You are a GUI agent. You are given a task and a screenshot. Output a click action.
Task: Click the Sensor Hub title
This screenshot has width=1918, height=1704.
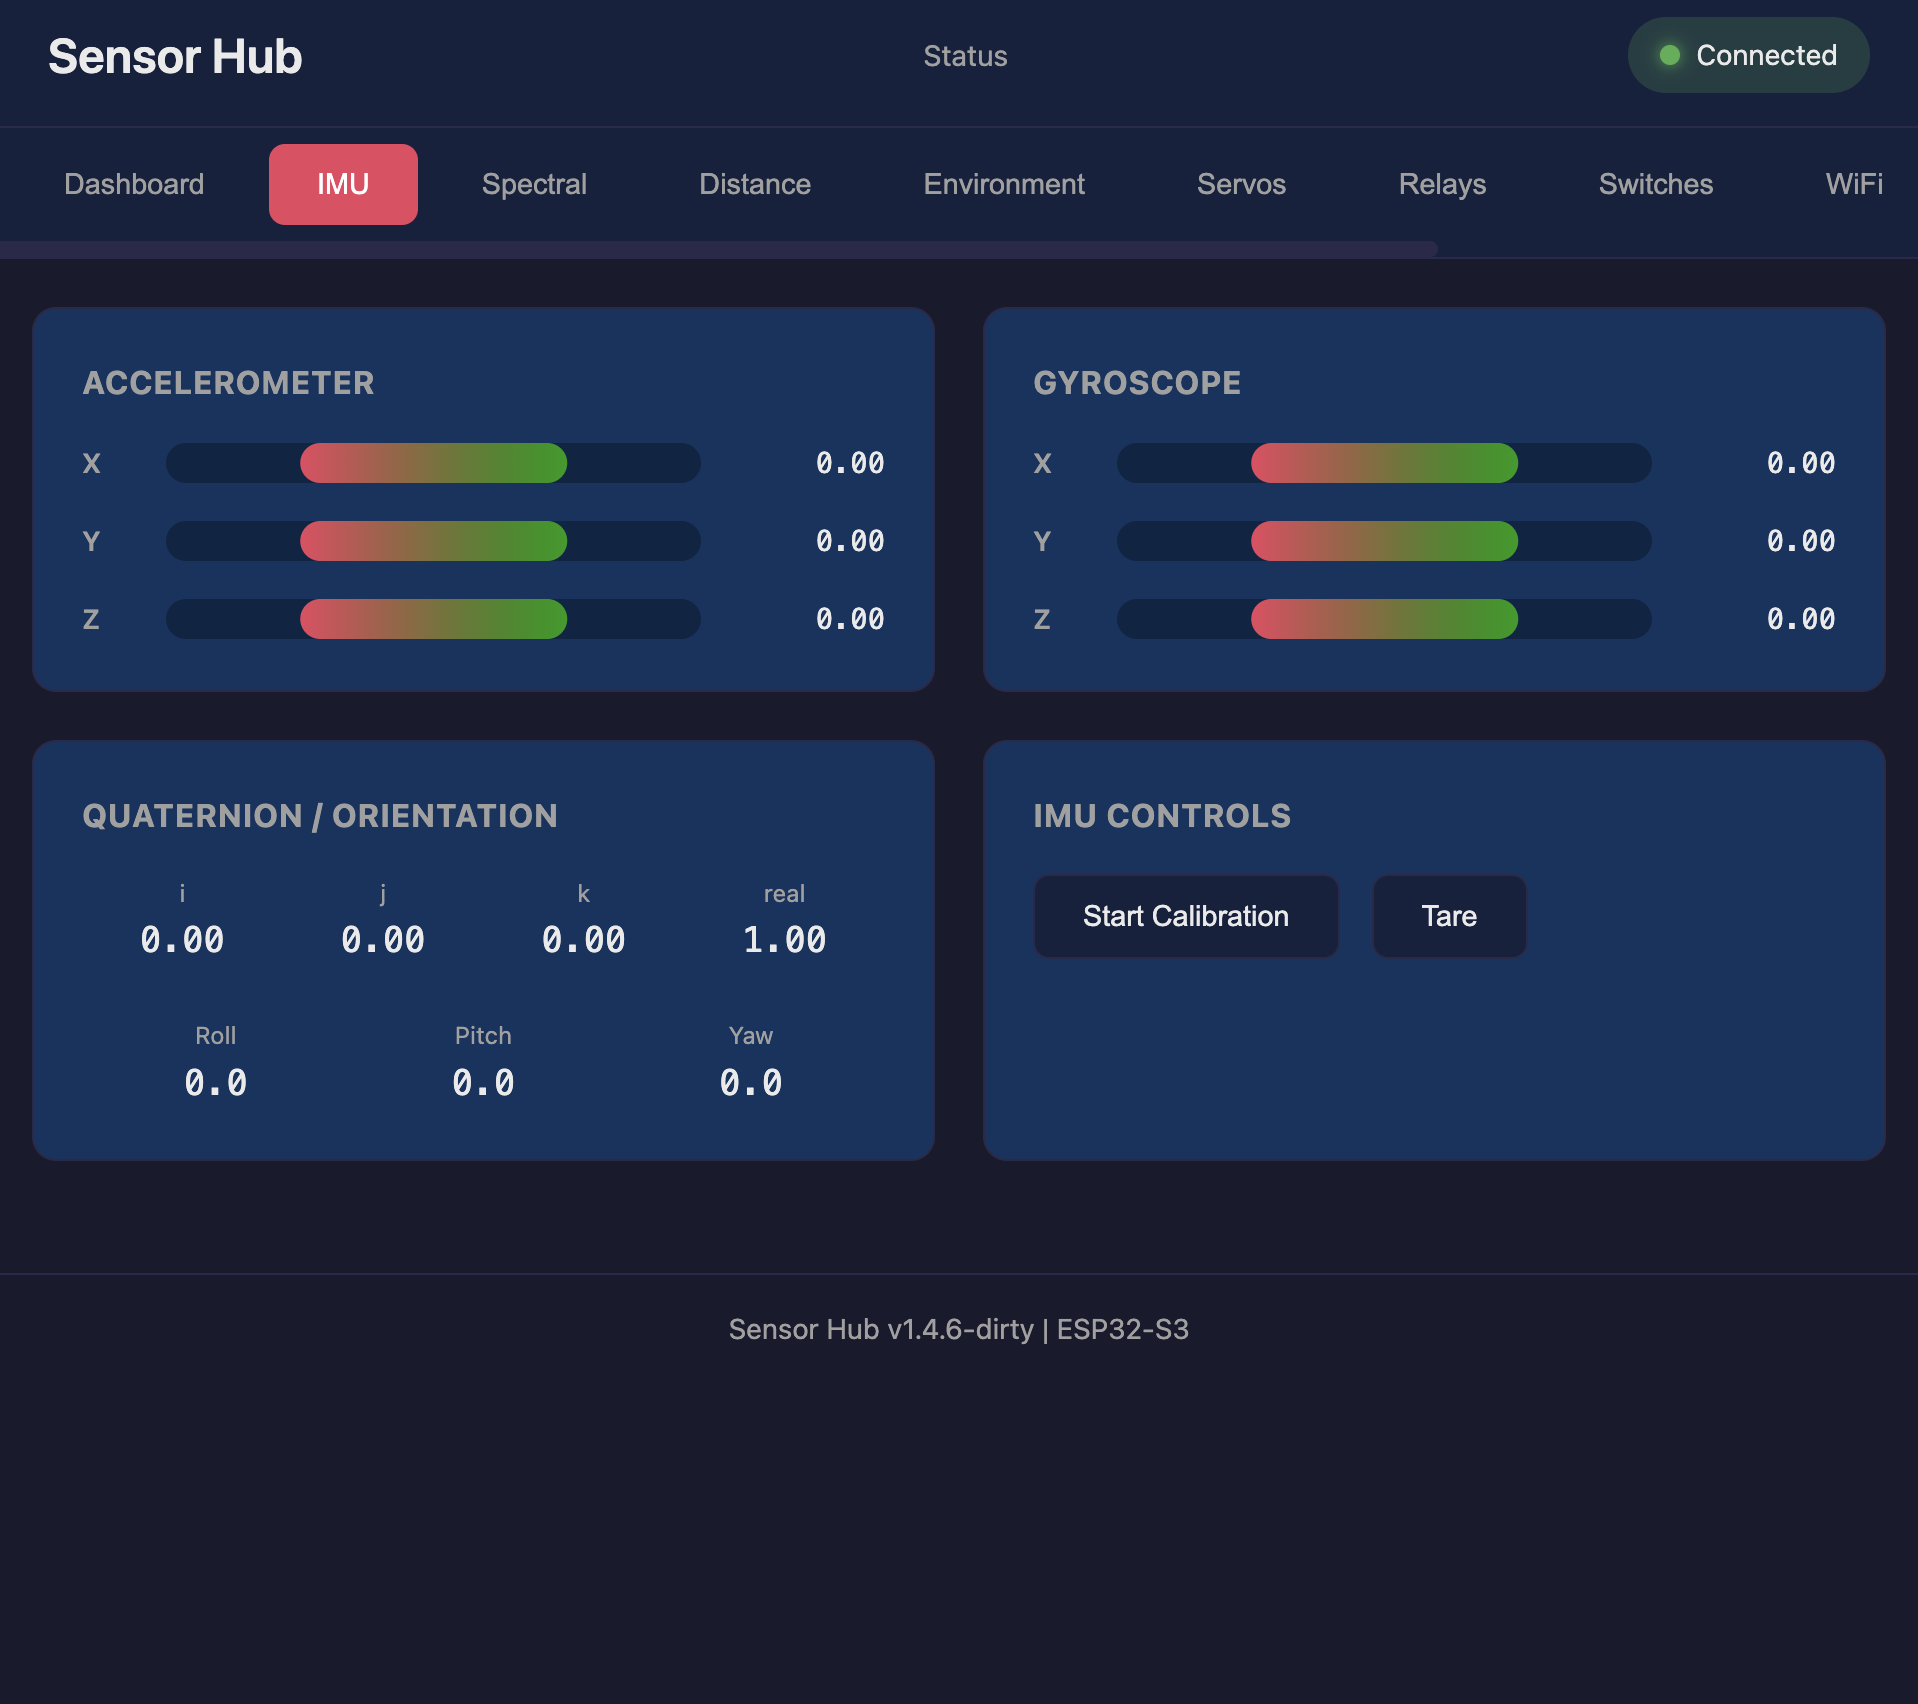tap(175, 56)
